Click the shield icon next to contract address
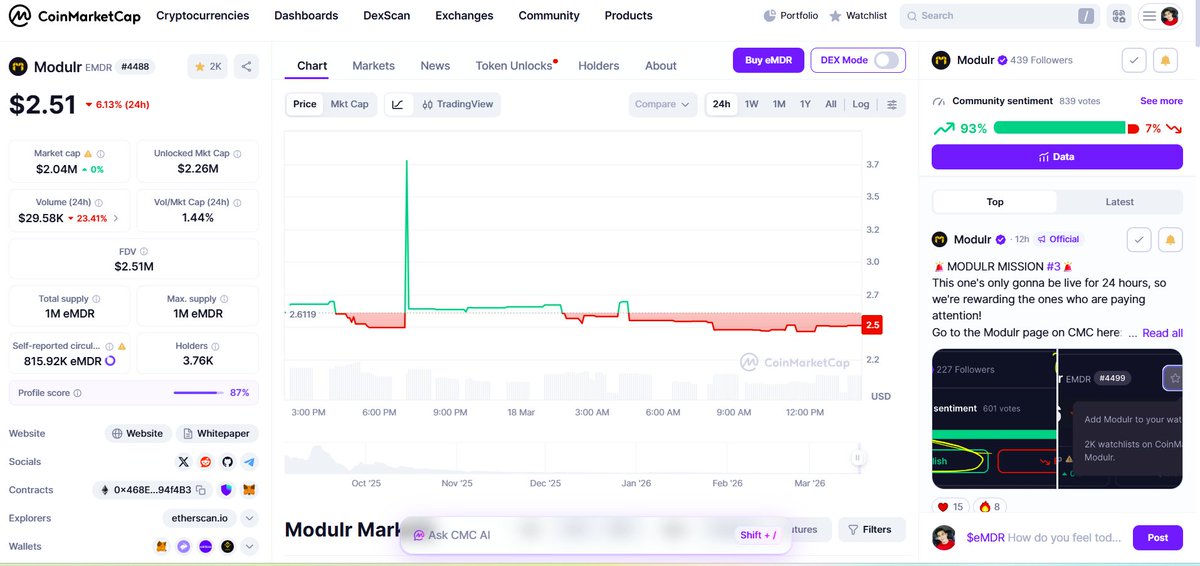1200x566 pixels. pos(226,490)
